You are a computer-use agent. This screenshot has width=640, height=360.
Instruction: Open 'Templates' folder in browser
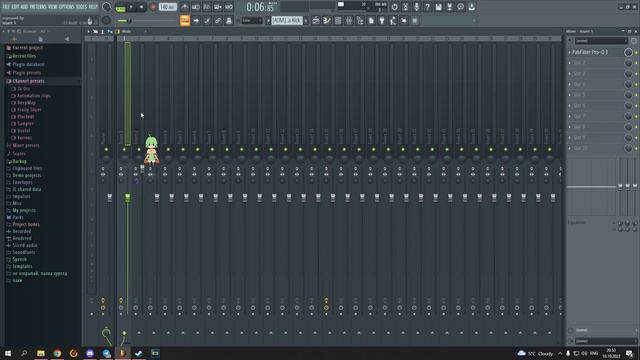point(22,267)
